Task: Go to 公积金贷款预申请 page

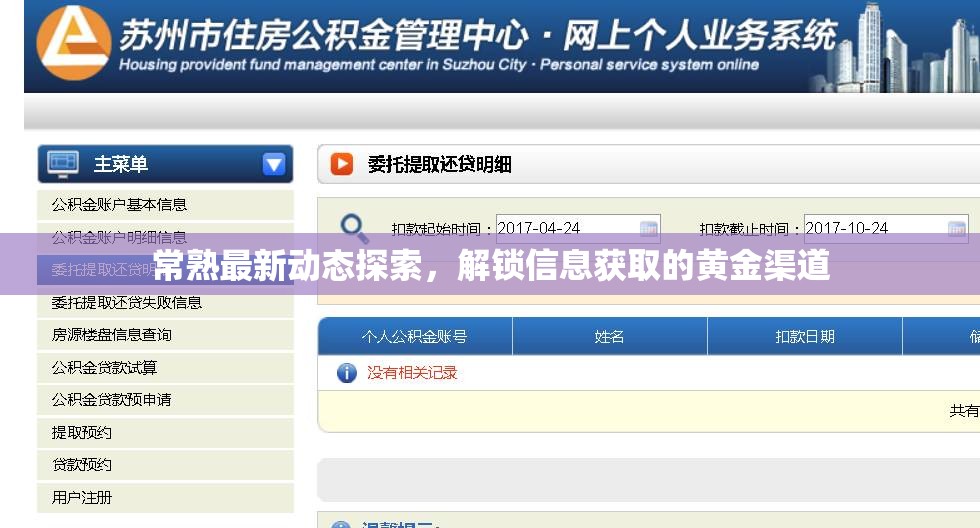Action: pyautogui.click(x=165, y=400)
